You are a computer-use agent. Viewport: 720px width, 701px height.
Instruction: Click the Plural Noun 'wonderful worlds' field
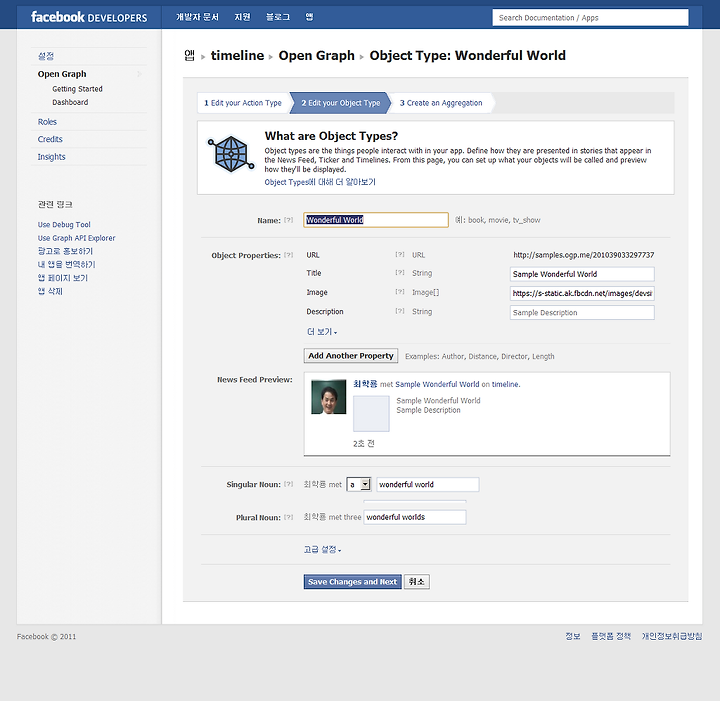tap(415, 517)
